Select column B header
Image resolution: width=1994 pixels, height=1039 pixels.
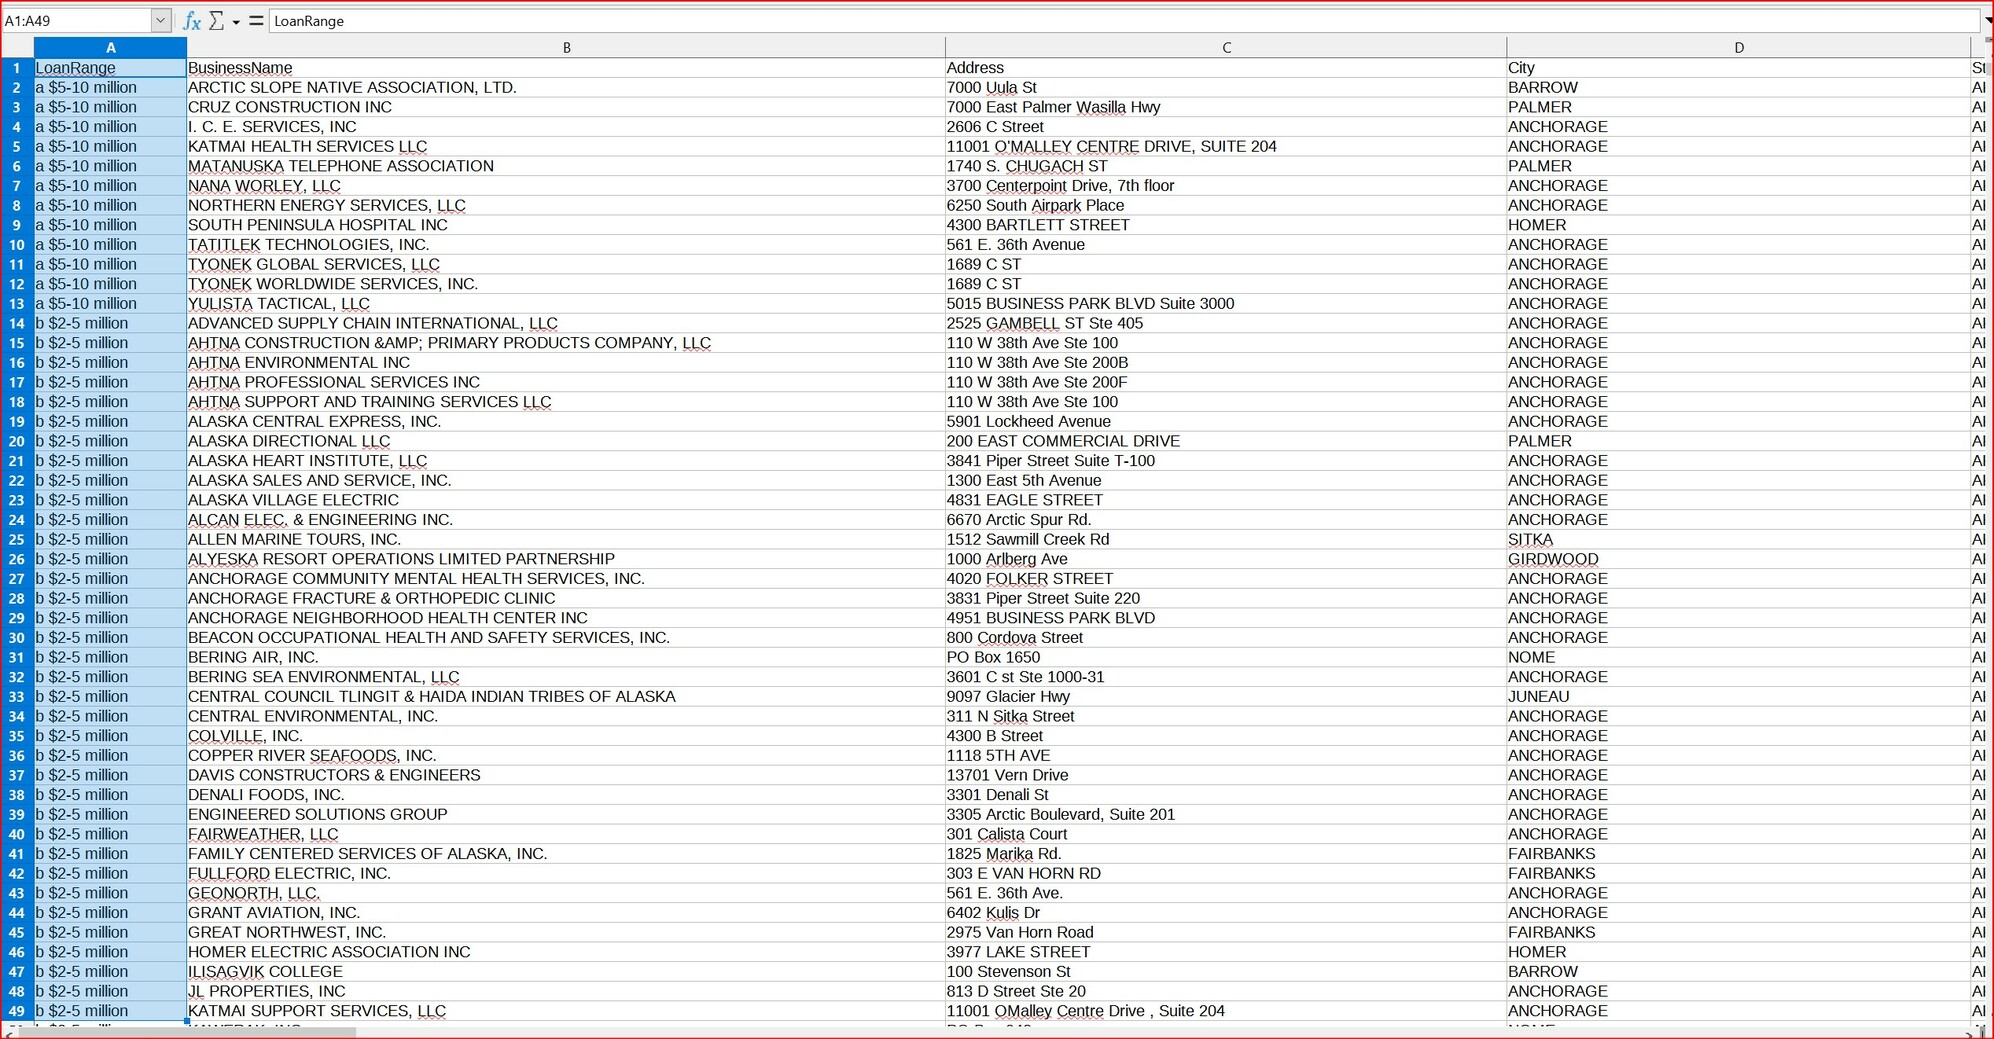[x=566, y=47]
